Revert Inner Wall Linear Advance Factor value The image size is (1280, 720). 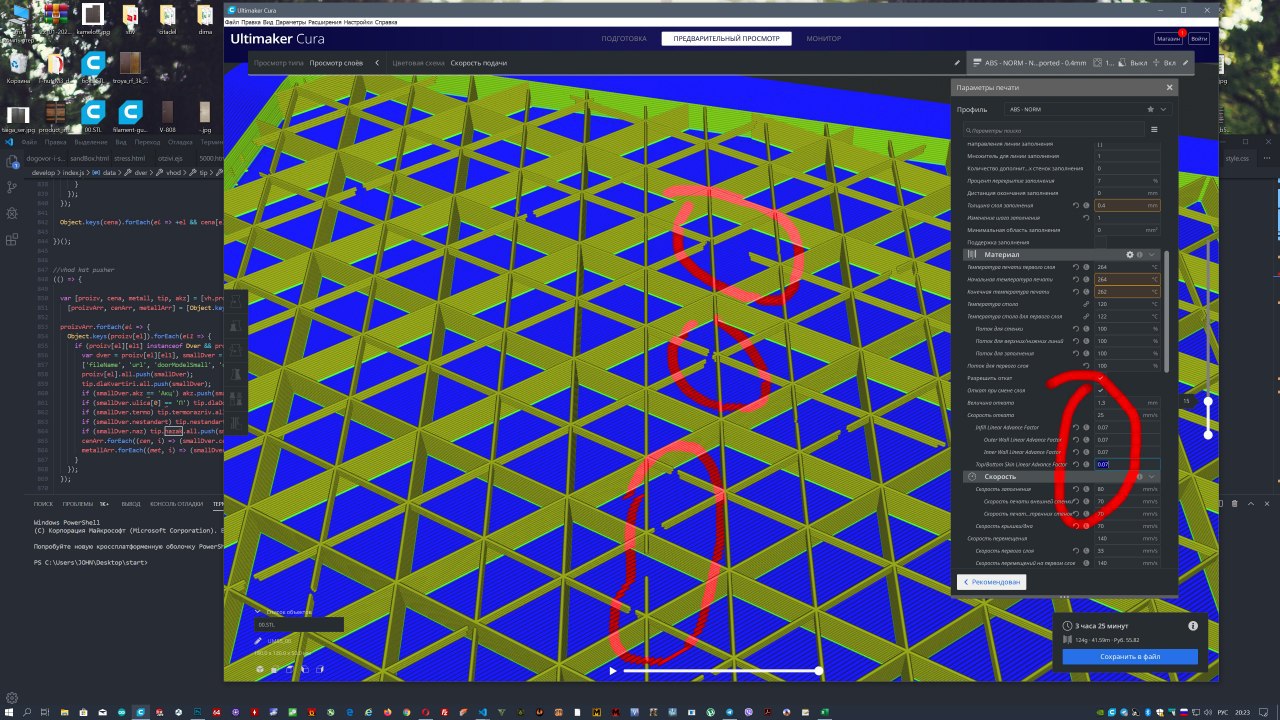(x=1076, y=452)
